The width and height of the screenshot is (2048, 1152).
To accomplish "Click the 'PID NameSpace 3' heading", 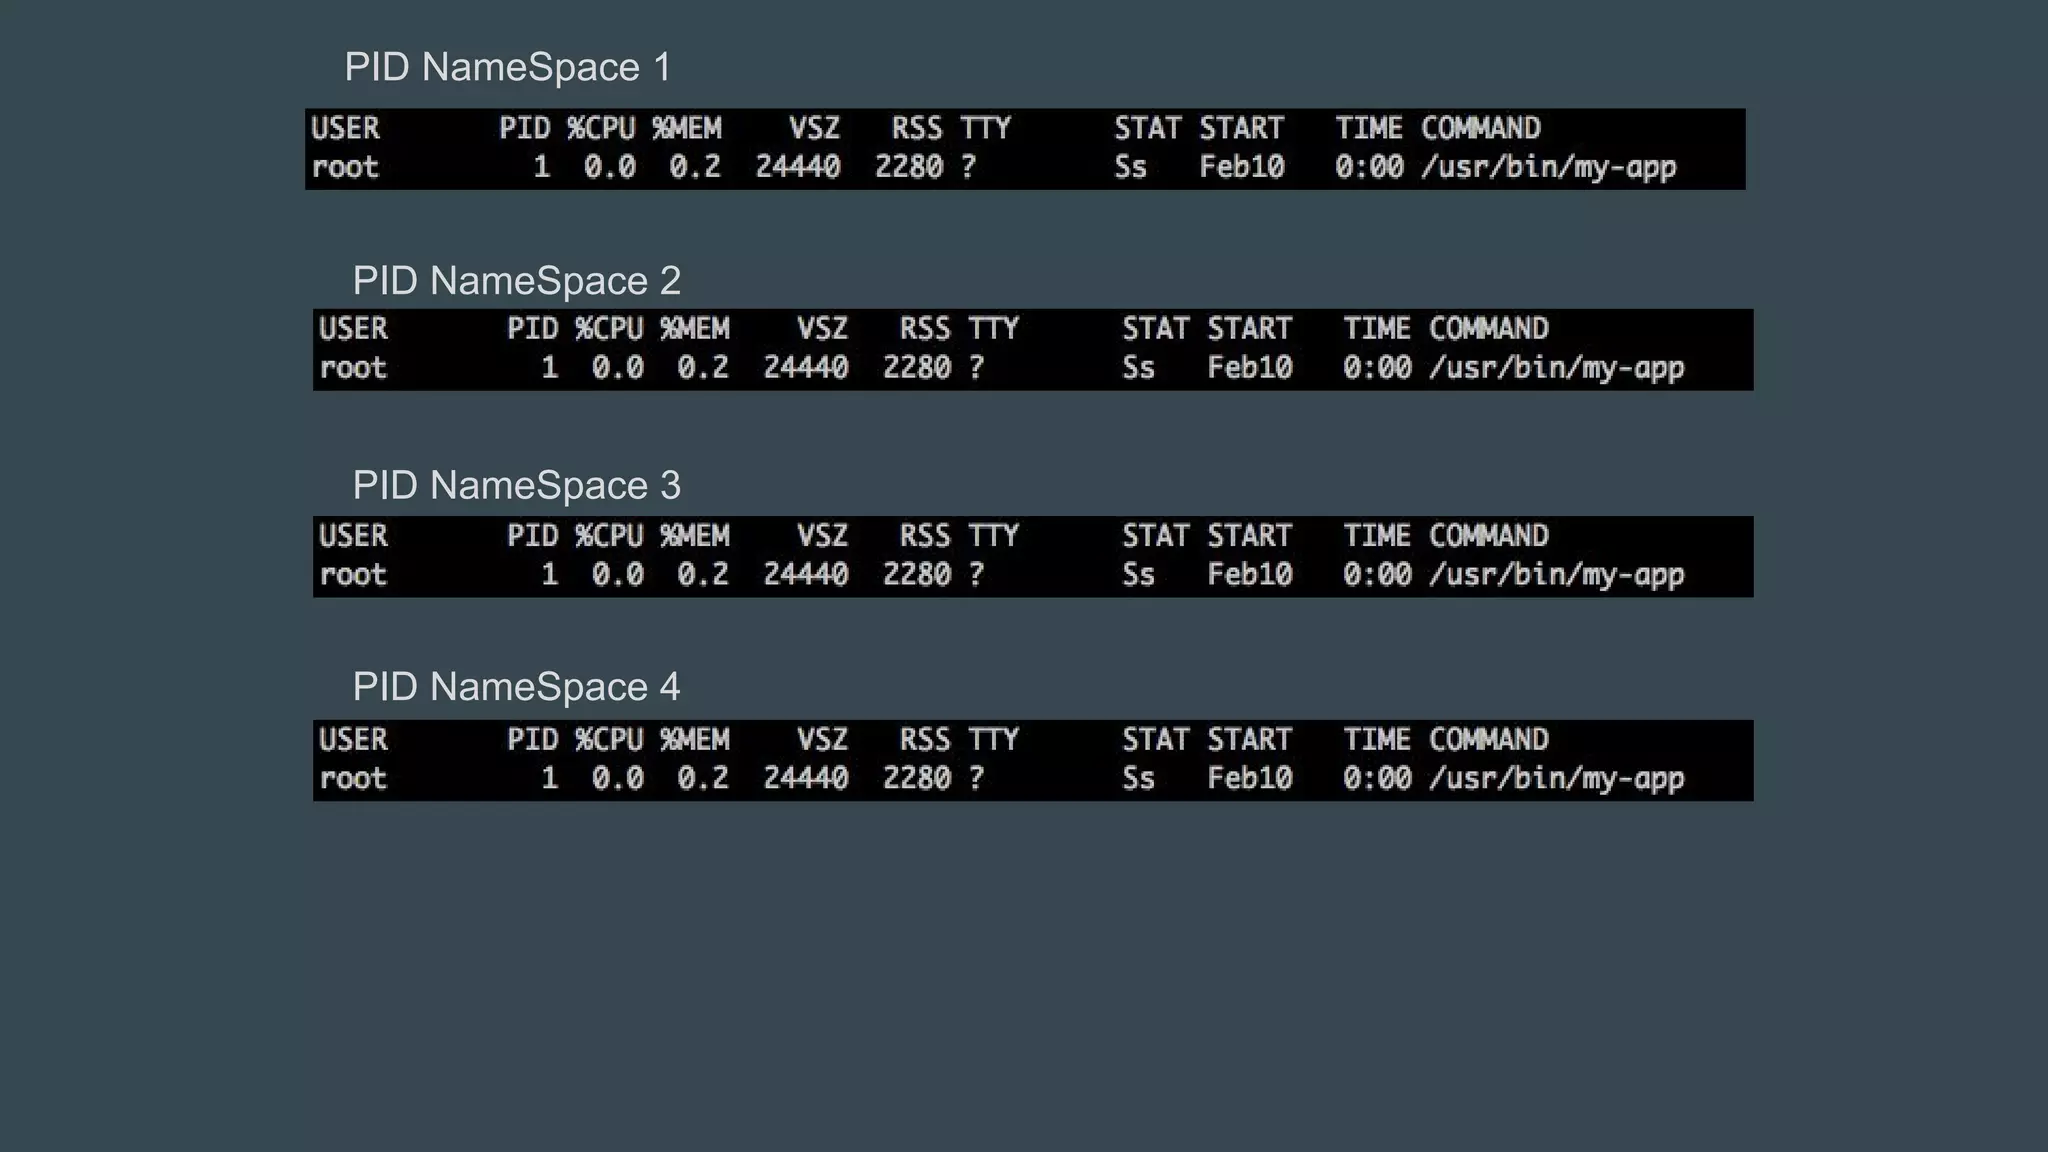I will (x=517, y=486).
